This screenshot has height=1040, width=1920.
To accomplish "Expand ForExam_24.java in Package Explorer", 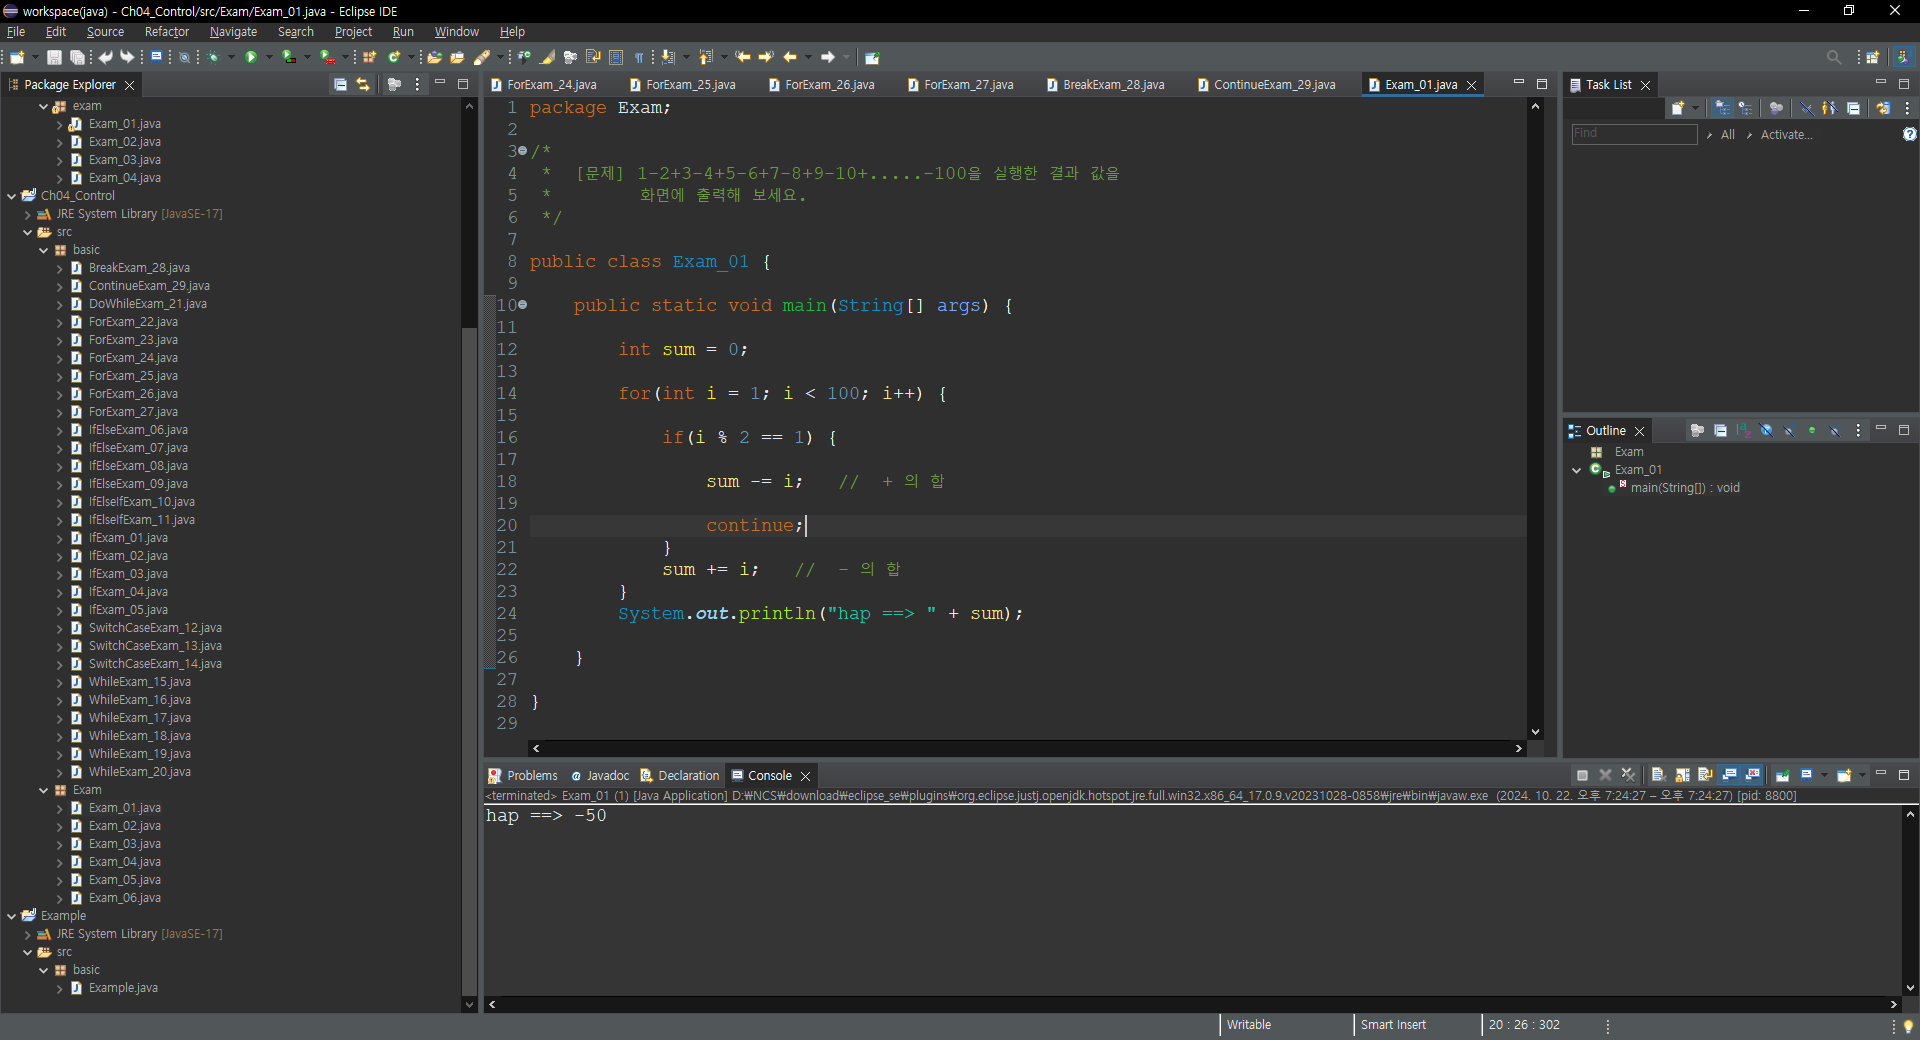I will pyautogui.click(x=60, y=358).
